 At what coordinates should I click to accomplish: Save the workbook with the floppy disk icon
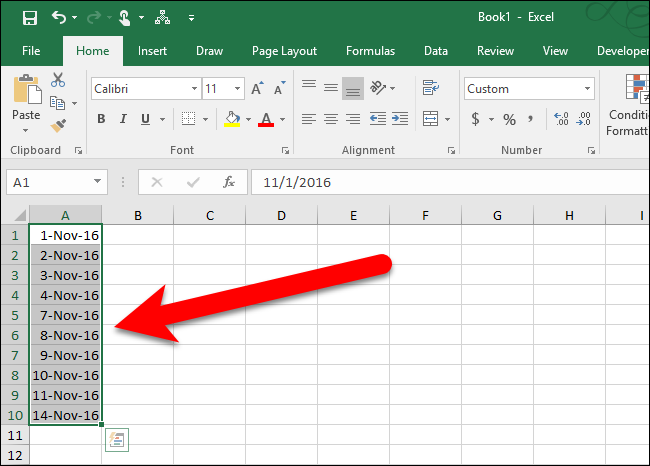point(30,18)
